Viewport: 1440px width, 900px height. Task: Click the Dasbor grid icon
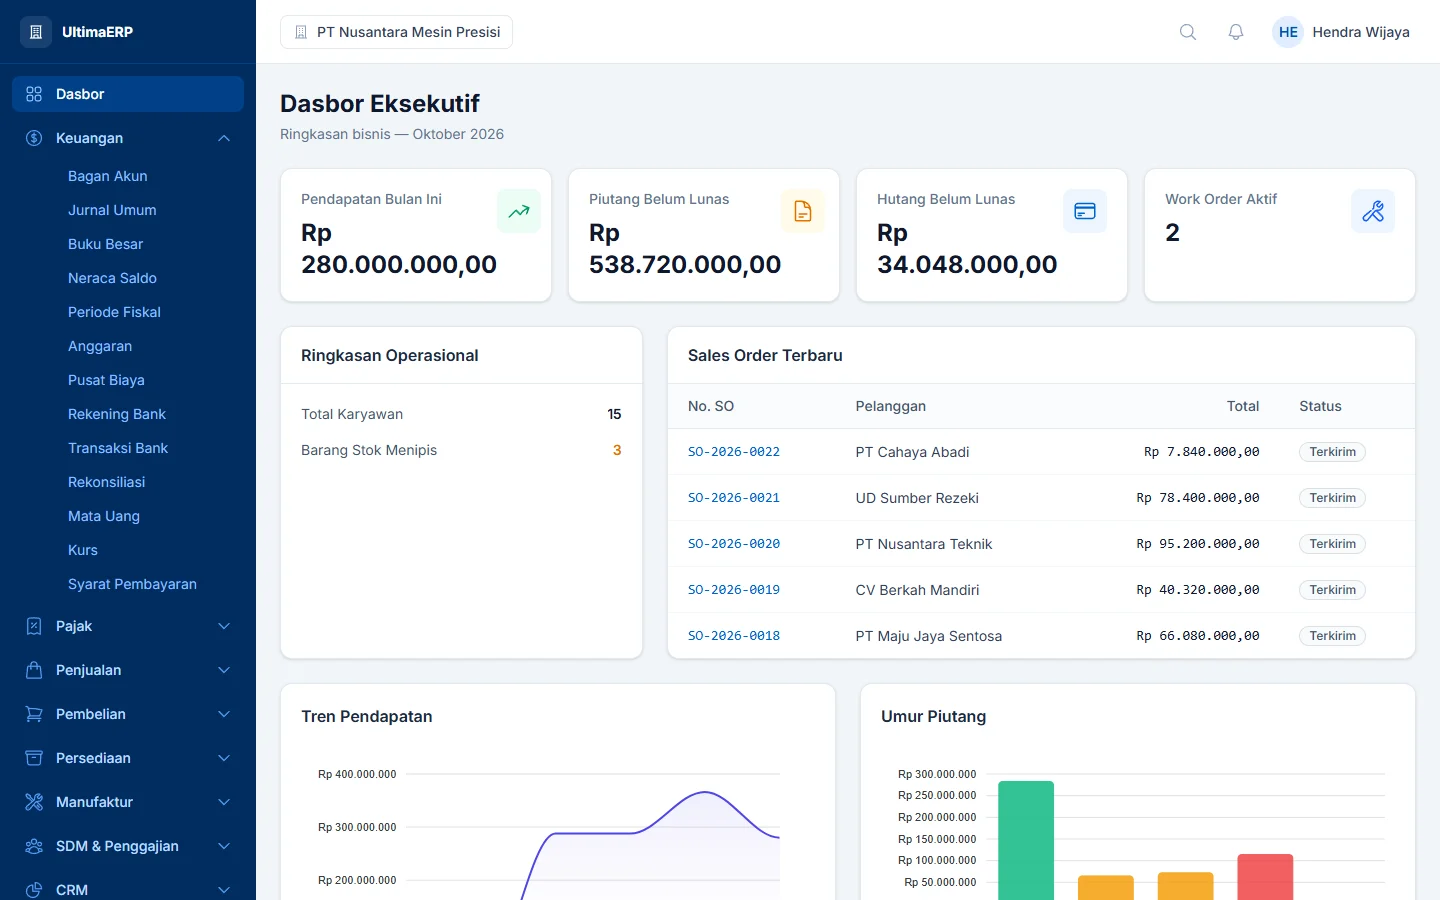tap(34, 94)
